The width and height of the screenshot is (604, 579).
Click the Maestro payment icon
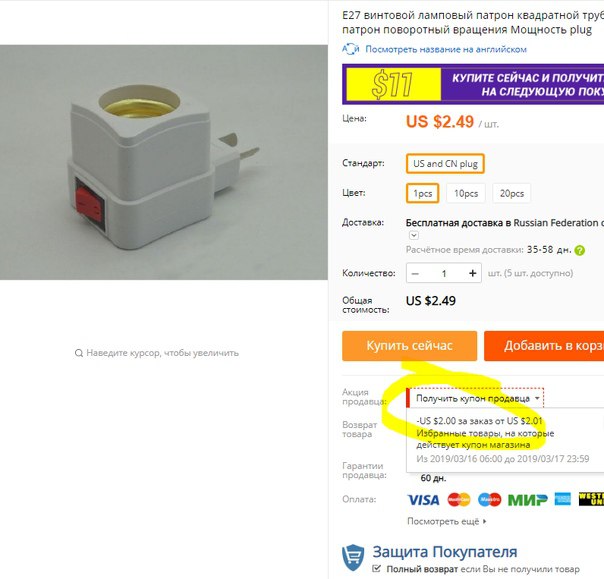pos(489,500)
